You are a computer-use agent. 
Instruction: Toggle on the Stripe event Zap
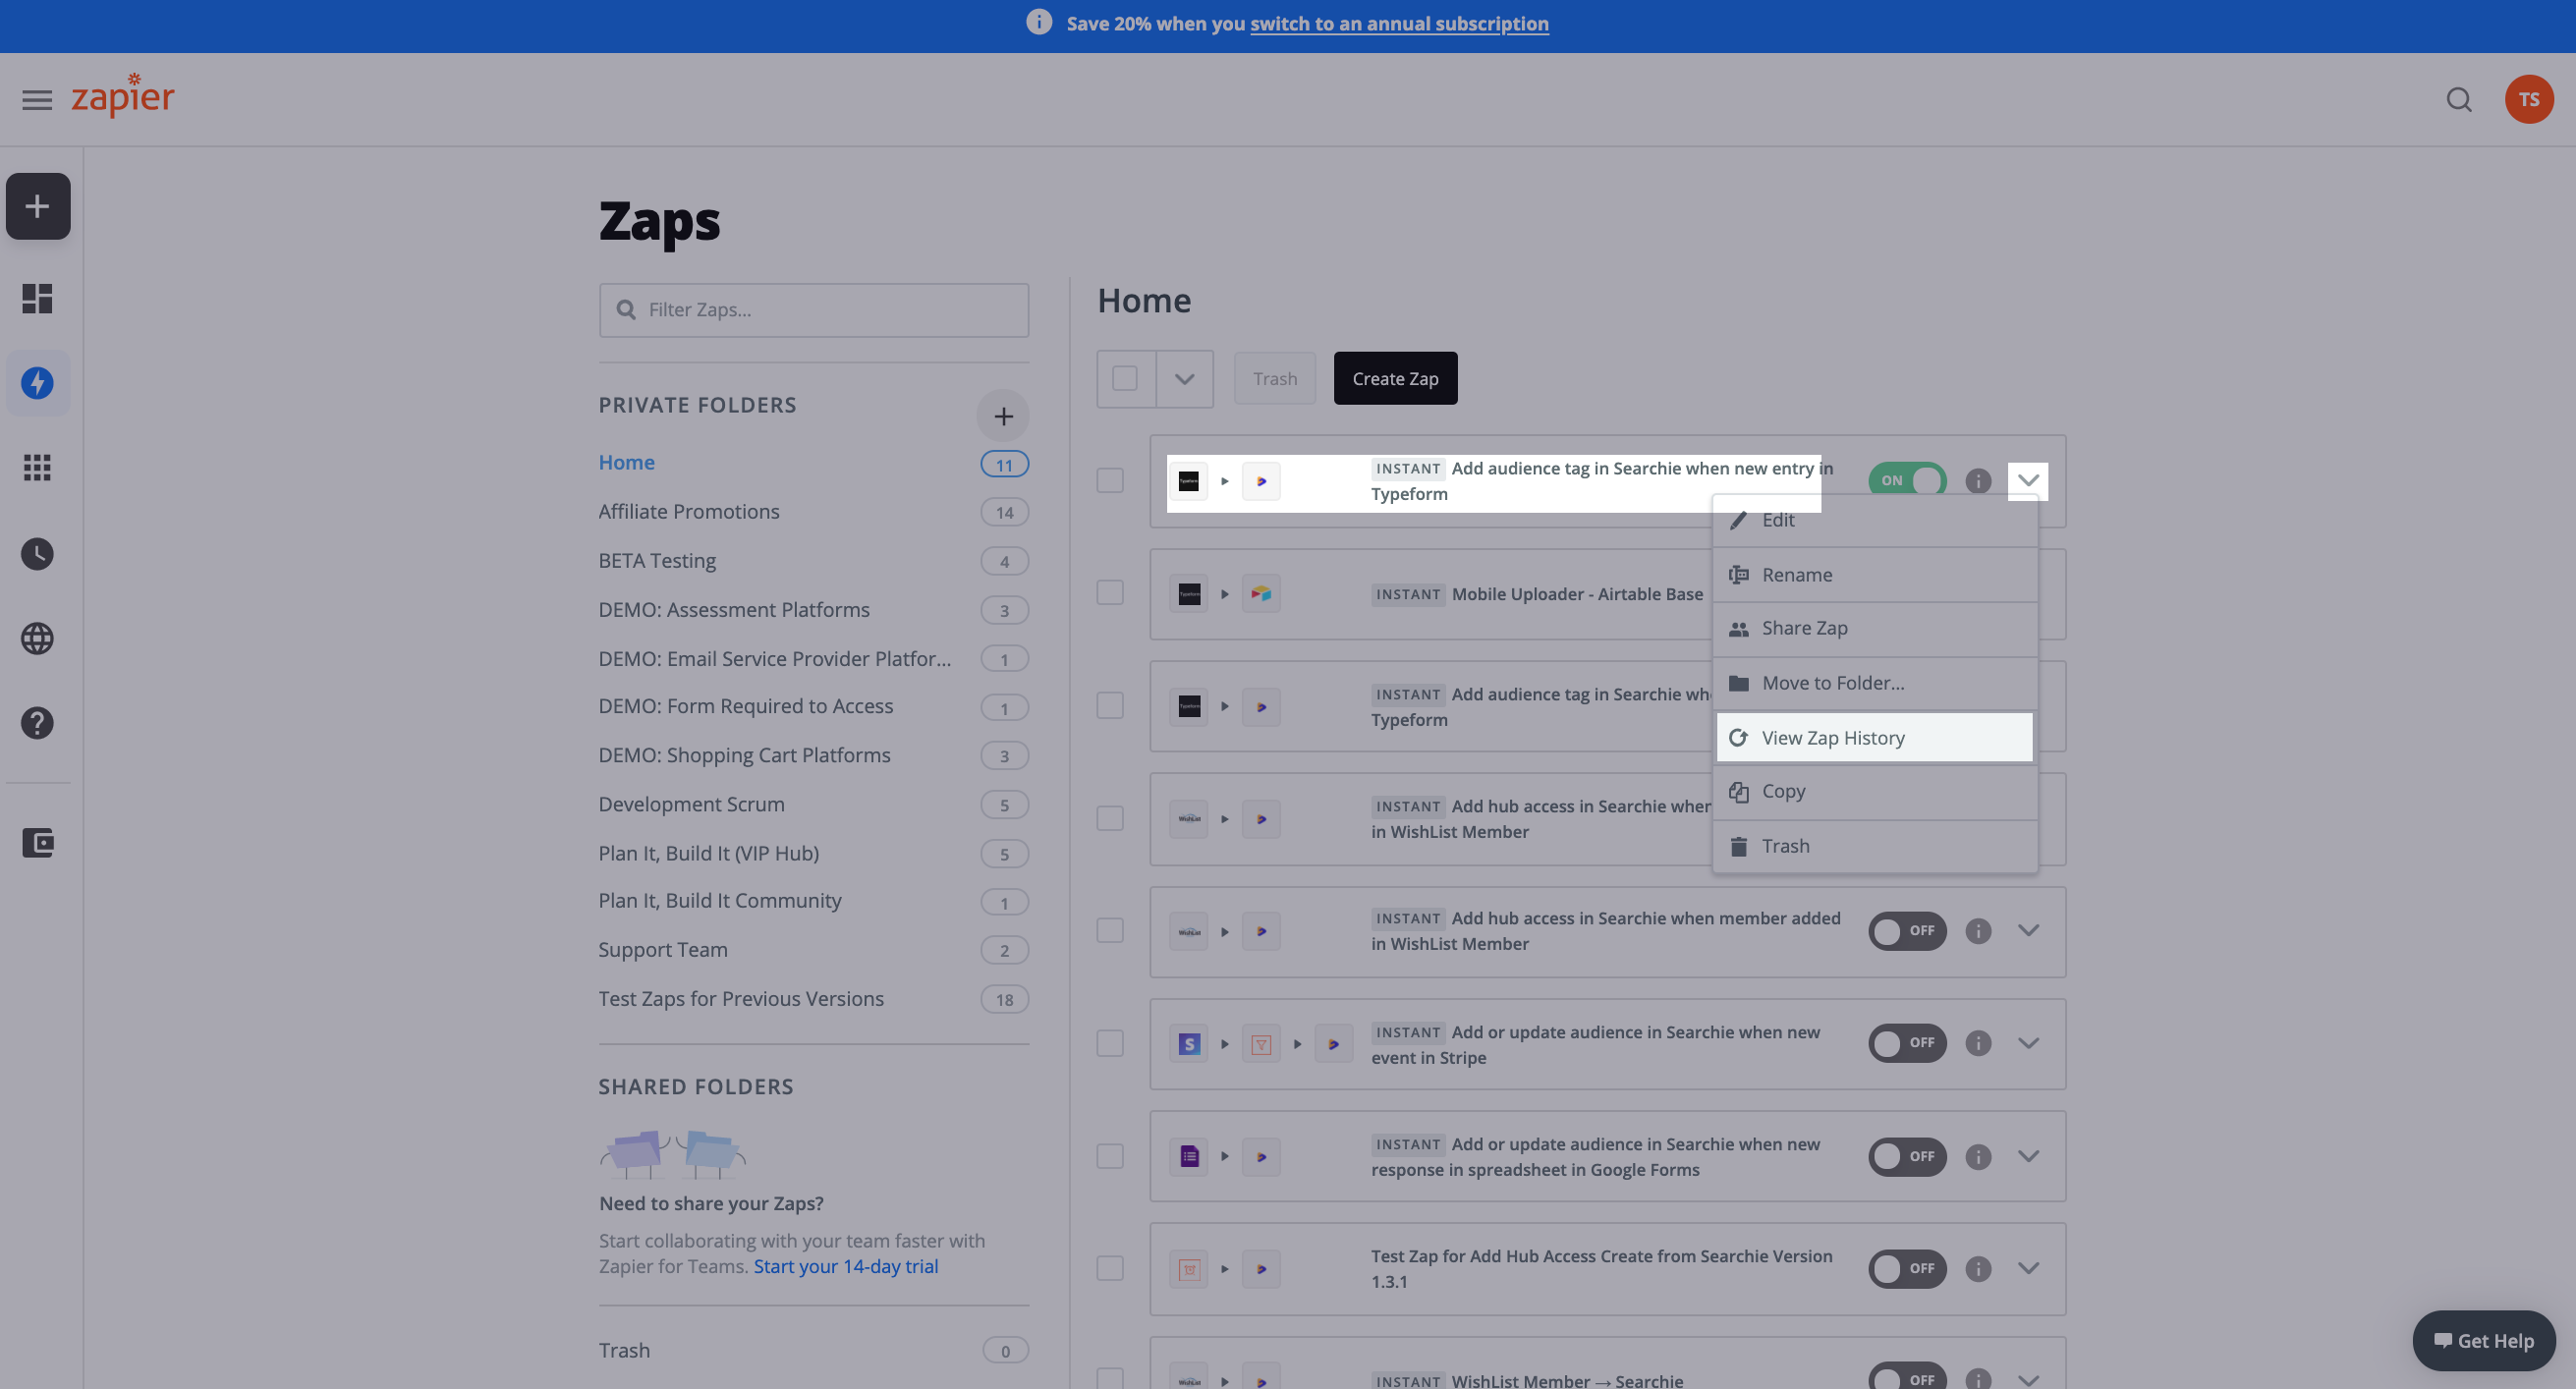[1907, 1043]
